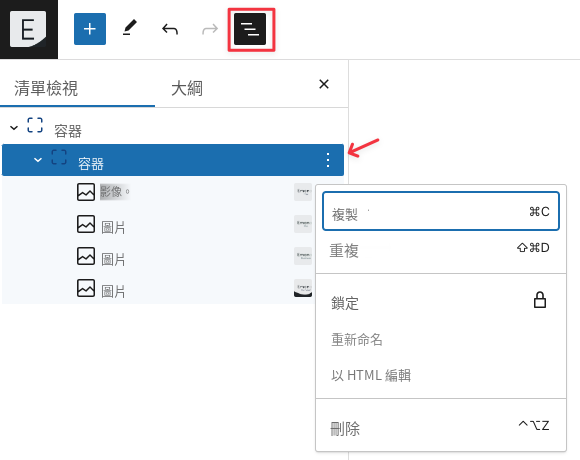Collapse the nested selected 容器 chevron
The image size is (580, 460).
[37, 160]
